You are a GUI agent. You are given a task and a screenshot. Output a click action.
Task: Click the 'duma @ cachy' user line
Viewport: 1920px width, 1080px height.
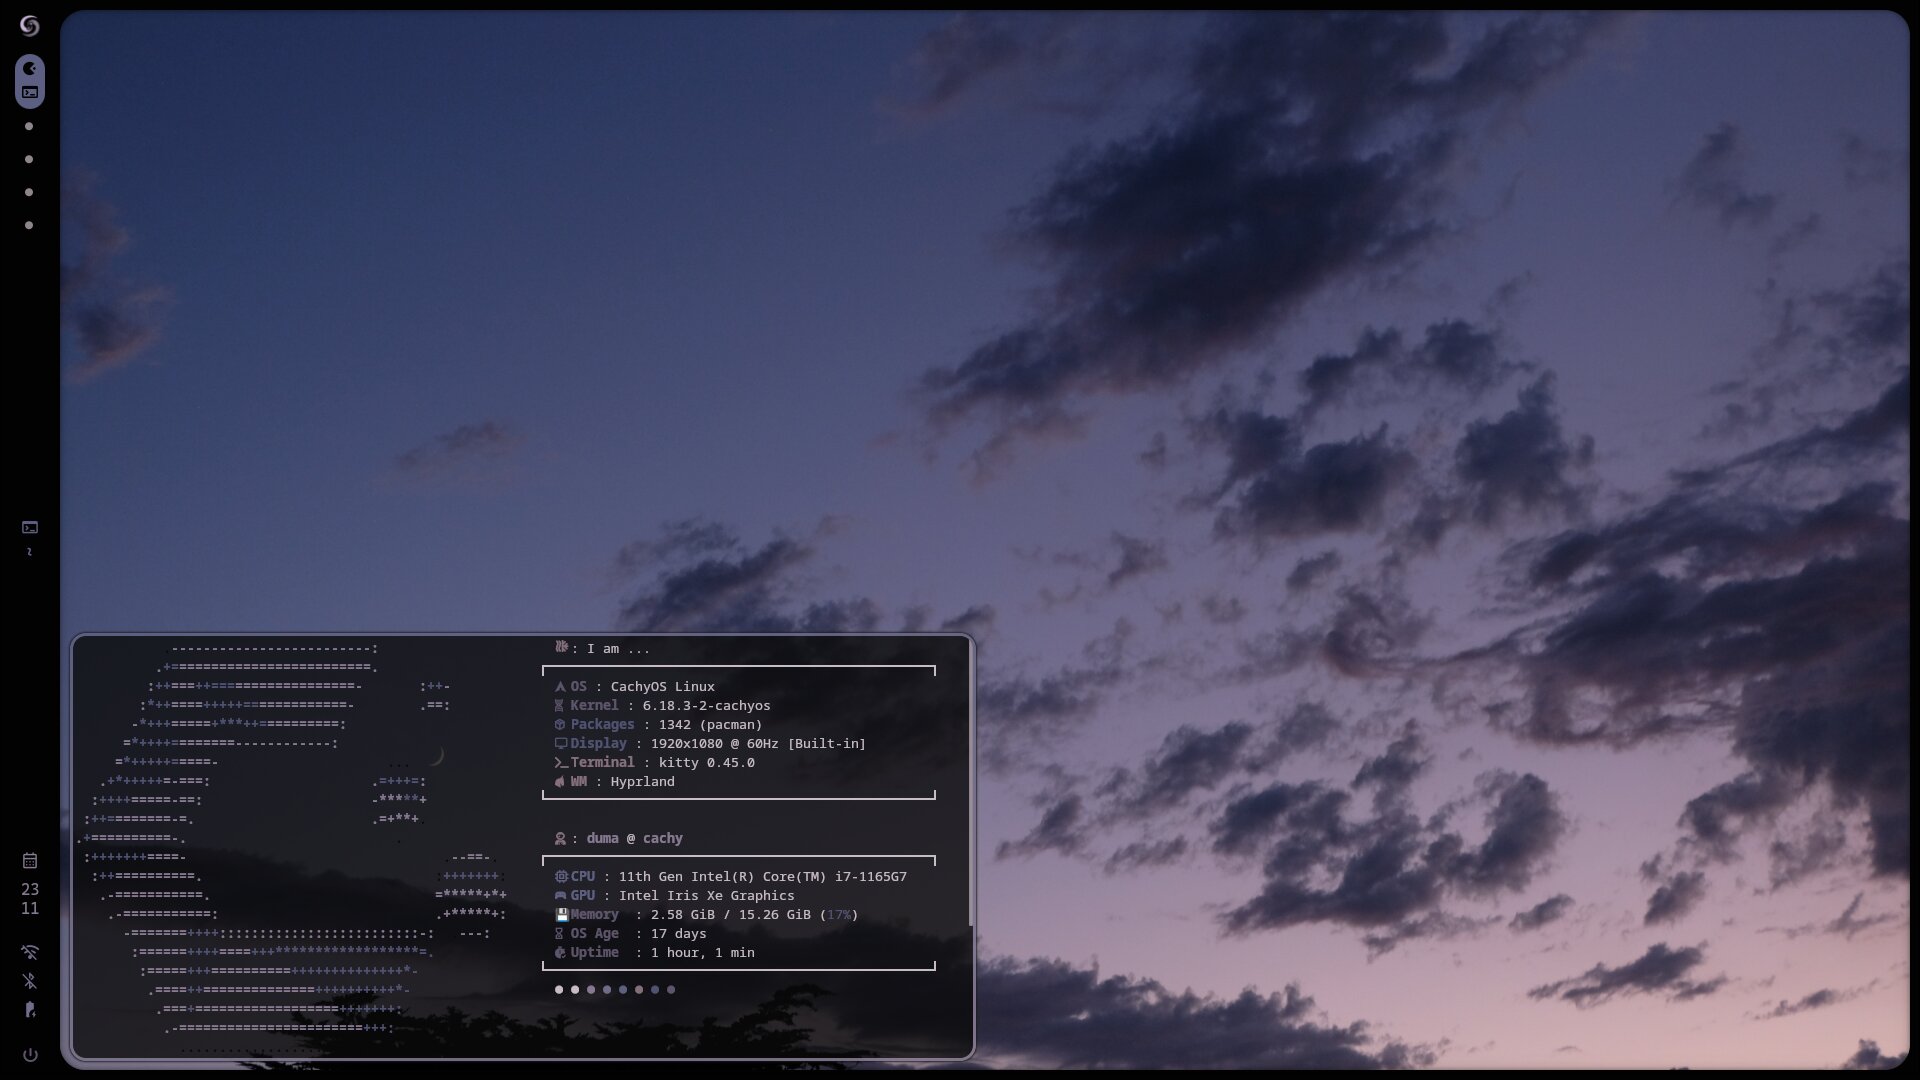tap(634, 839)
